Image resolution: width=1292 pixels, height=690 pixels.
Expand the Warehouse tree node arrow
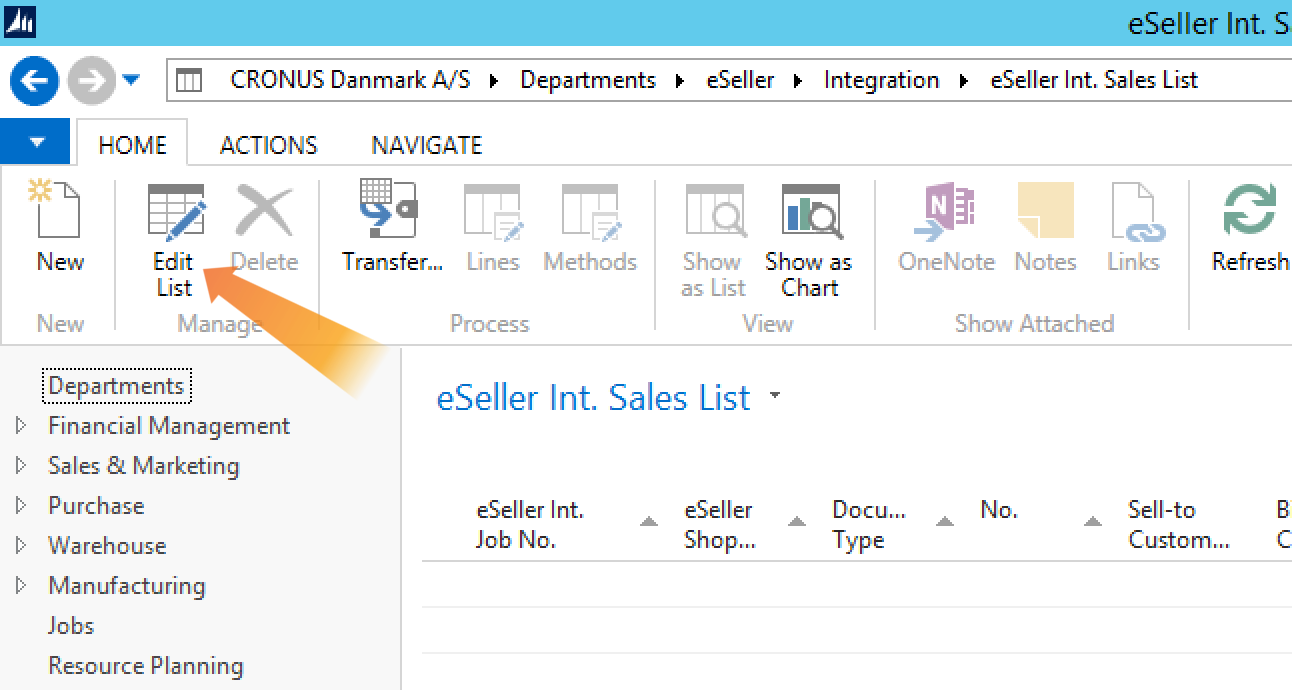(21, 546)
